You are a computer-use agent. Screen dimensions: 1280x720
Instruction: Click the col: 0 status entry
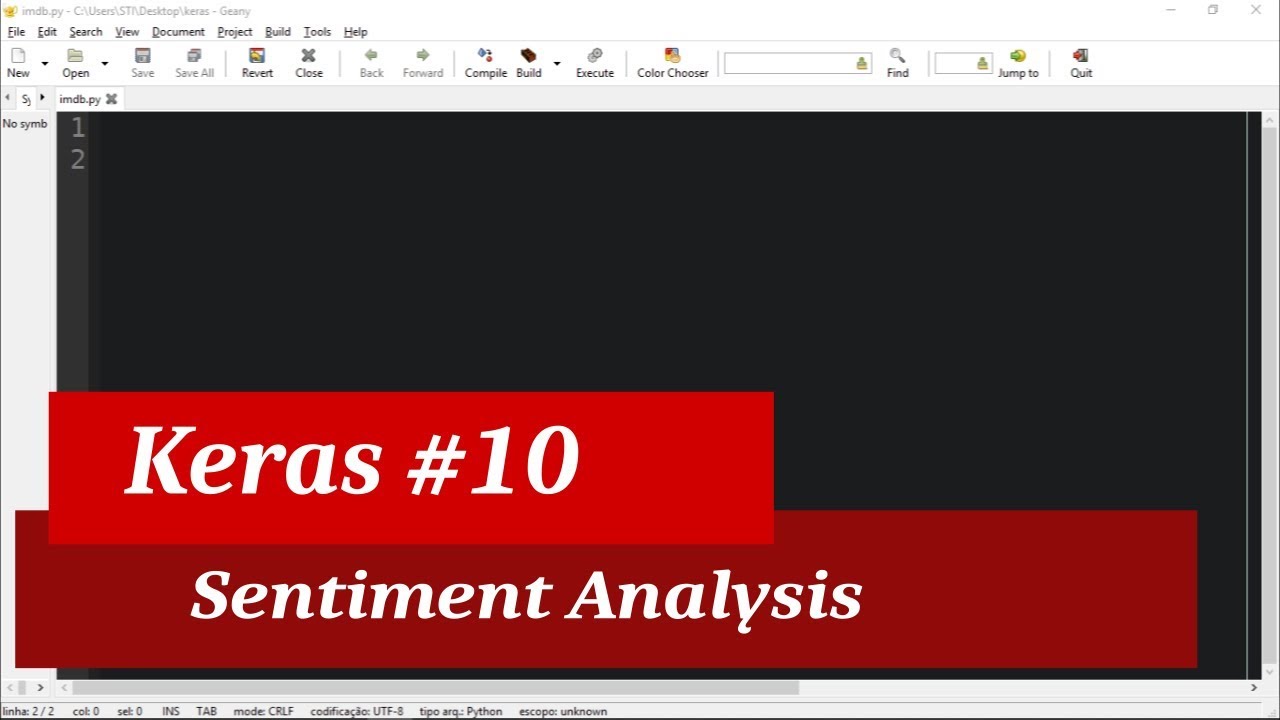point(86,711)
